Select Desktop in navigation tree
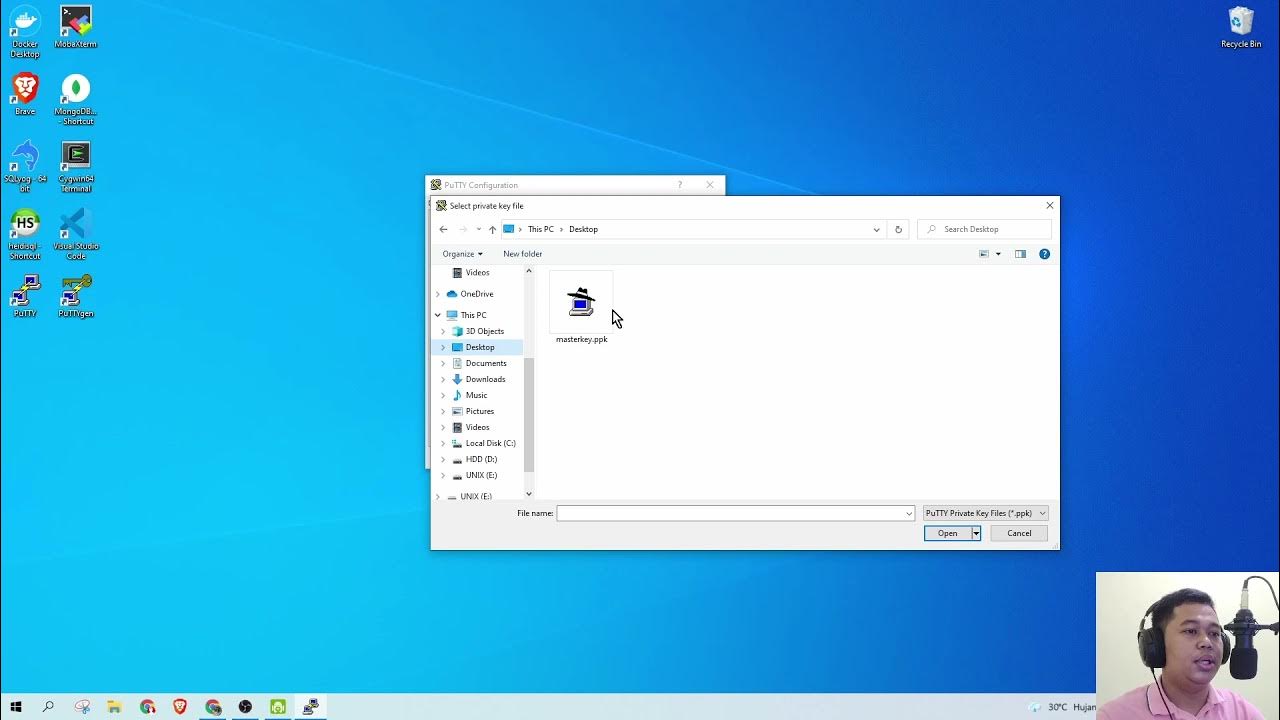Image resolution: width=1280 pixels, height=720 pixels. click(x=479, y=347)
